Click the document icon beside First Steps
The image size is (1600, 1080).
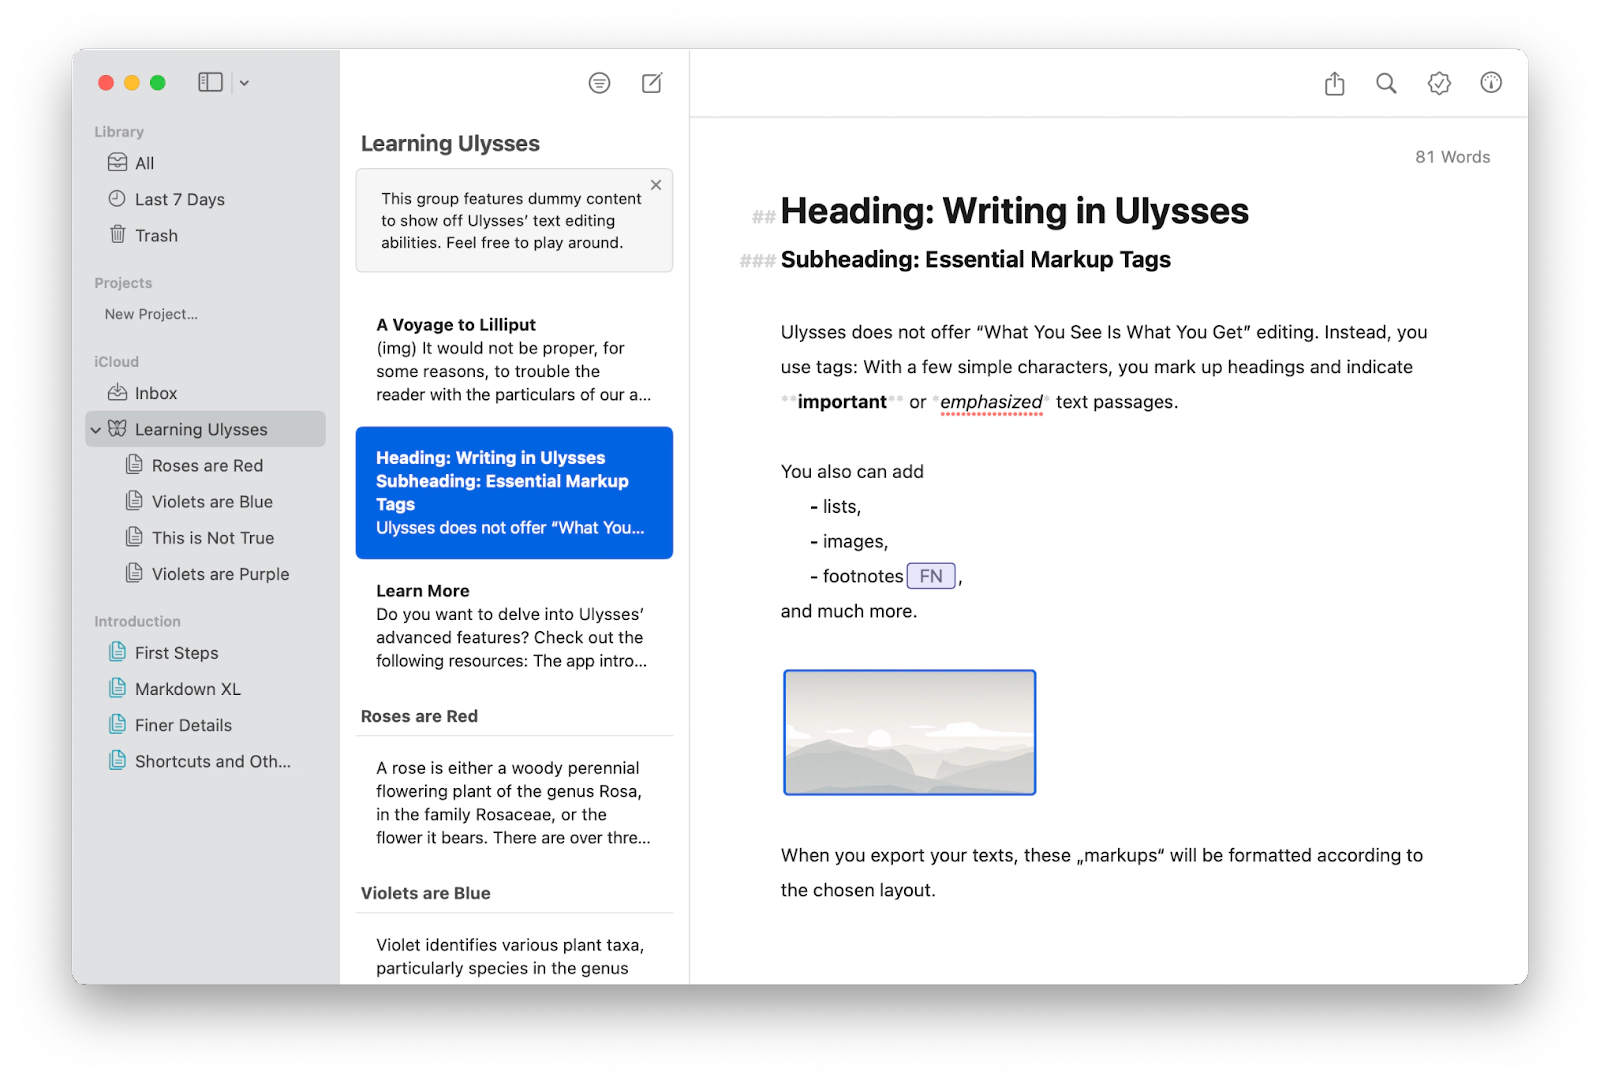(118, 651)
